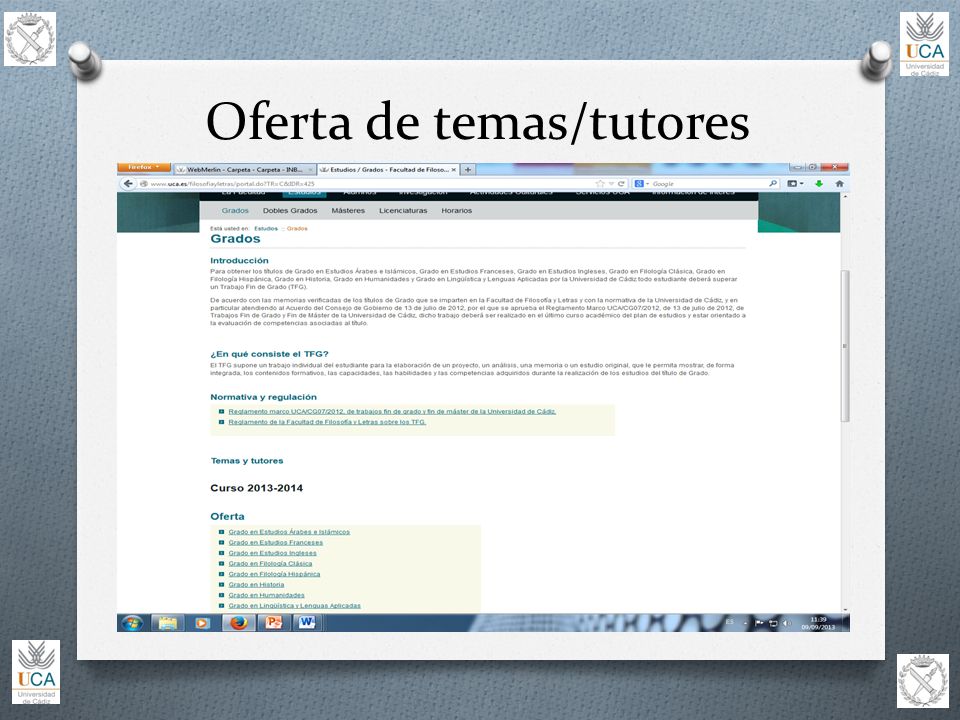Select the Estudios / Grados browser tab

[388, 170]
